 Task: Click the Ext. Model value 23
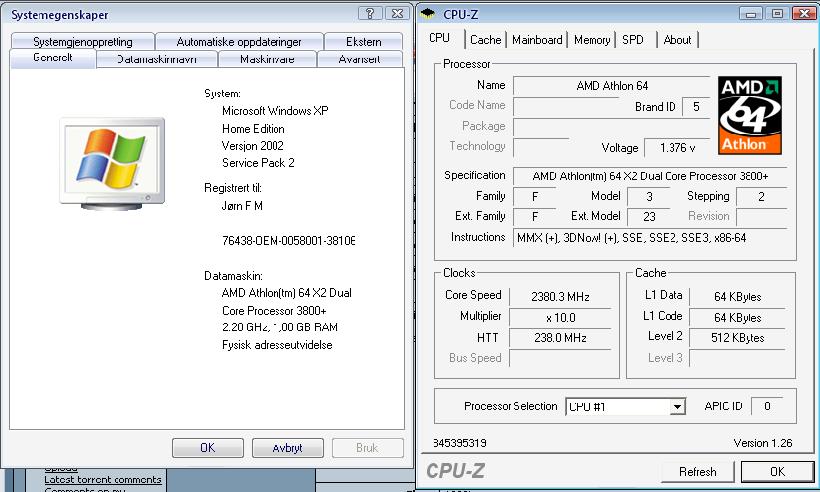(650, 216)
